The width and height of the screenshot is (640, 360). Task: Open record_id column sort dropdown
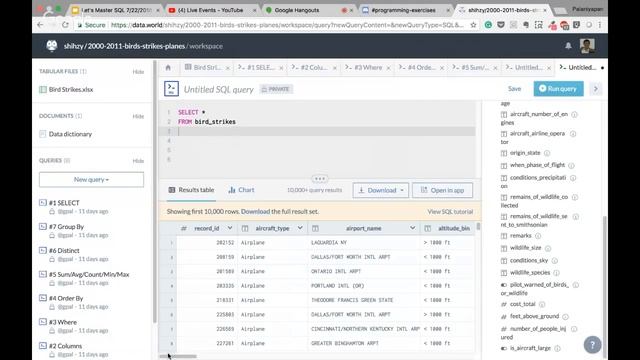[x=230, y=228]
